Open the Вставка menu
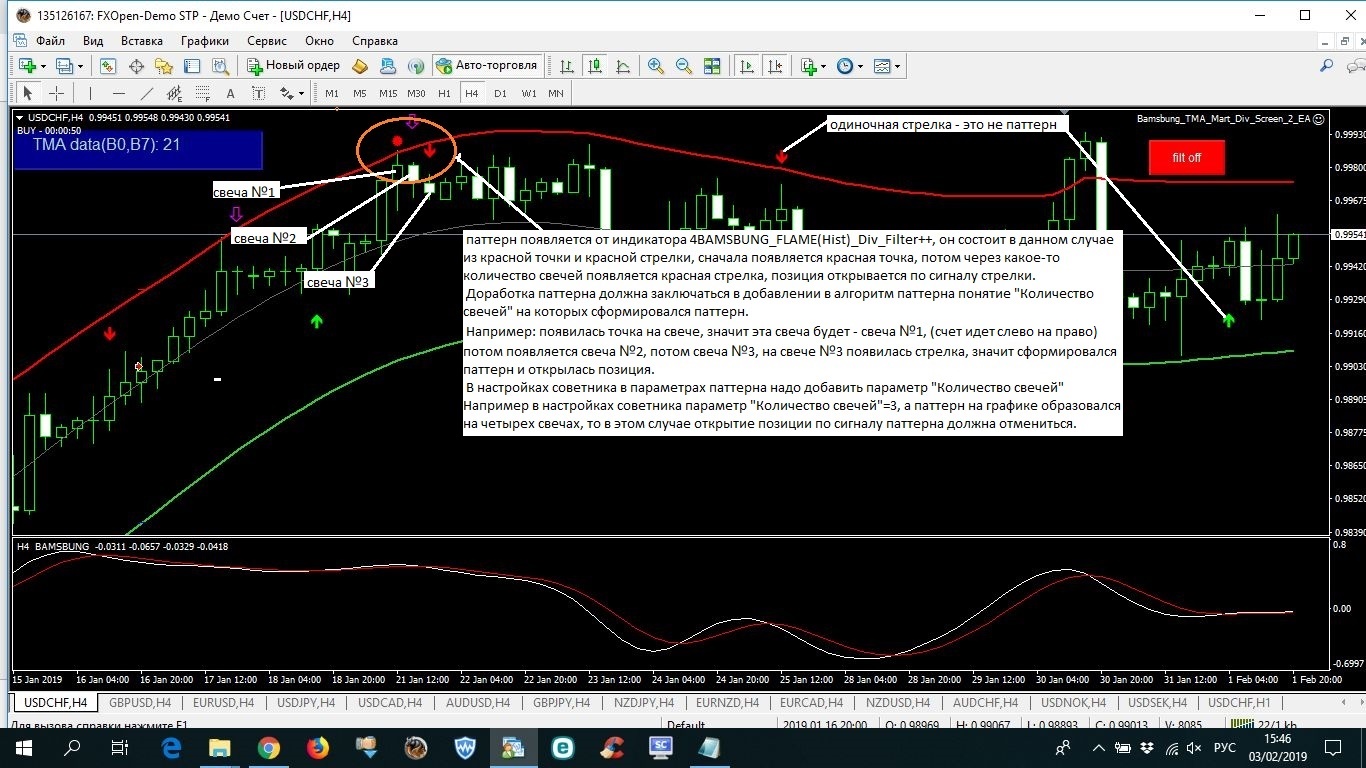The height and width of the screenshot is (768, 1366). tap(141, 41)
